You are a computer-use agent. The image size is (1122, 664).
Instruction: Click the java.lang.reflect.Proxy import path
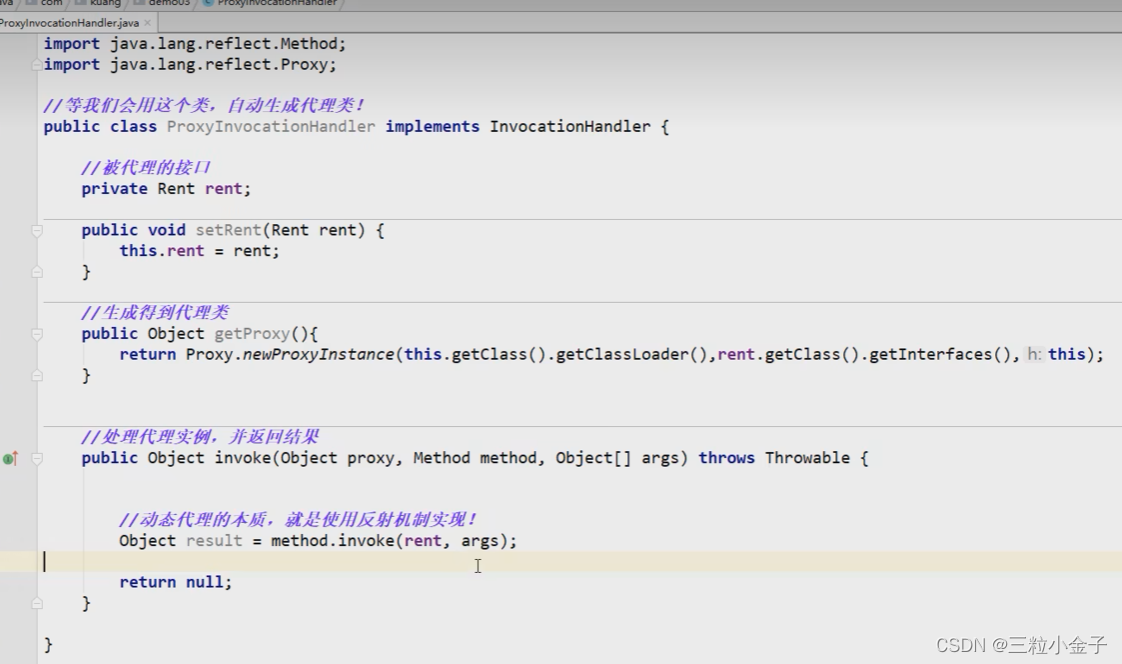219,64
